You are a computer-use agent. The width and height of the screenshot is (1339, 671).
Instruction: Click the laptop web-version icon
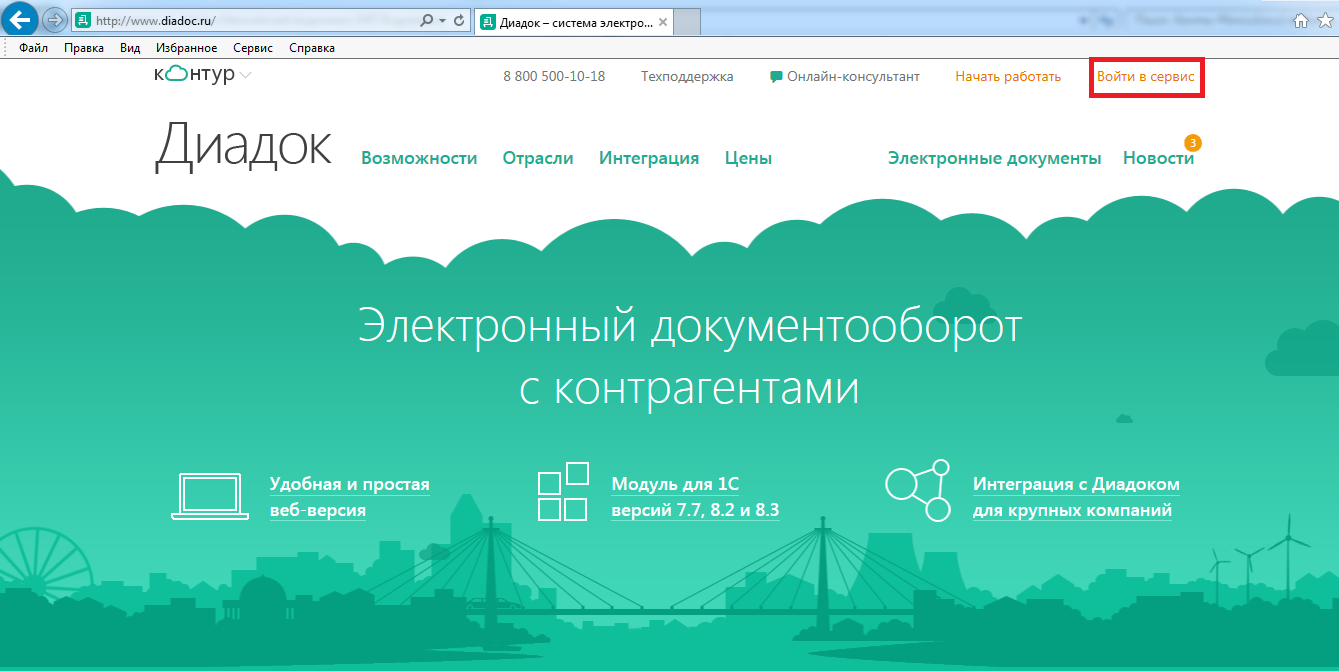pyautogui.click(x=210, y=496)
